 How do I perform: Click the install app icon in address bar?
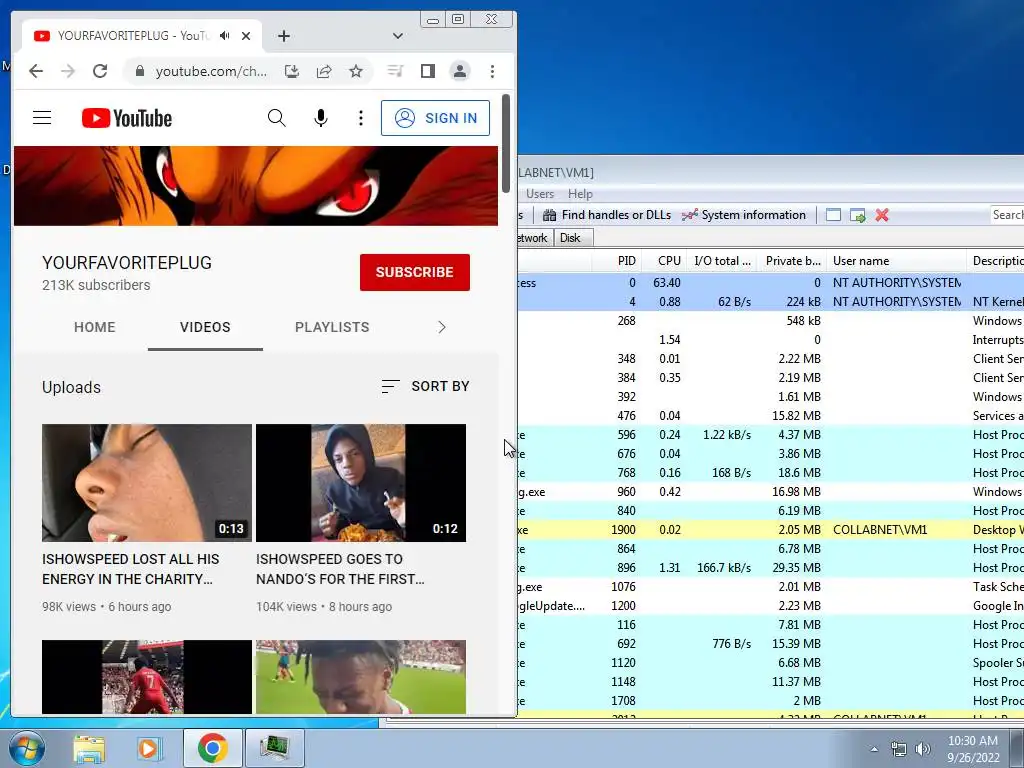pyautogui.click(x=292, y=71)
